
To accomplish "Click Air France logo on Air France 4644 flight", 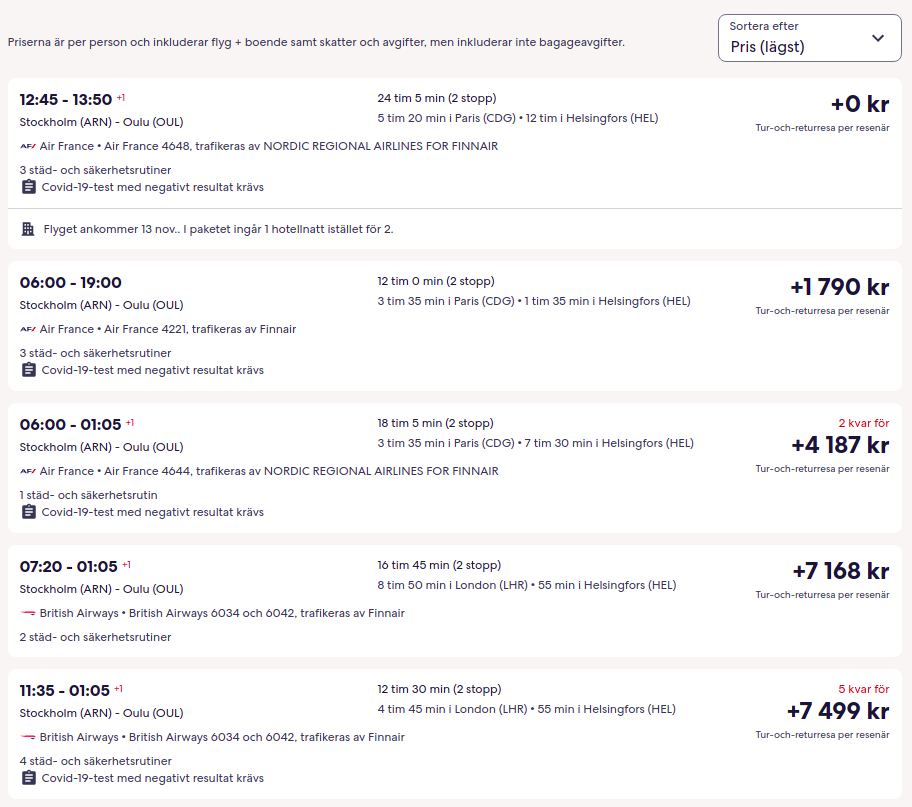I will coord(28,471).
